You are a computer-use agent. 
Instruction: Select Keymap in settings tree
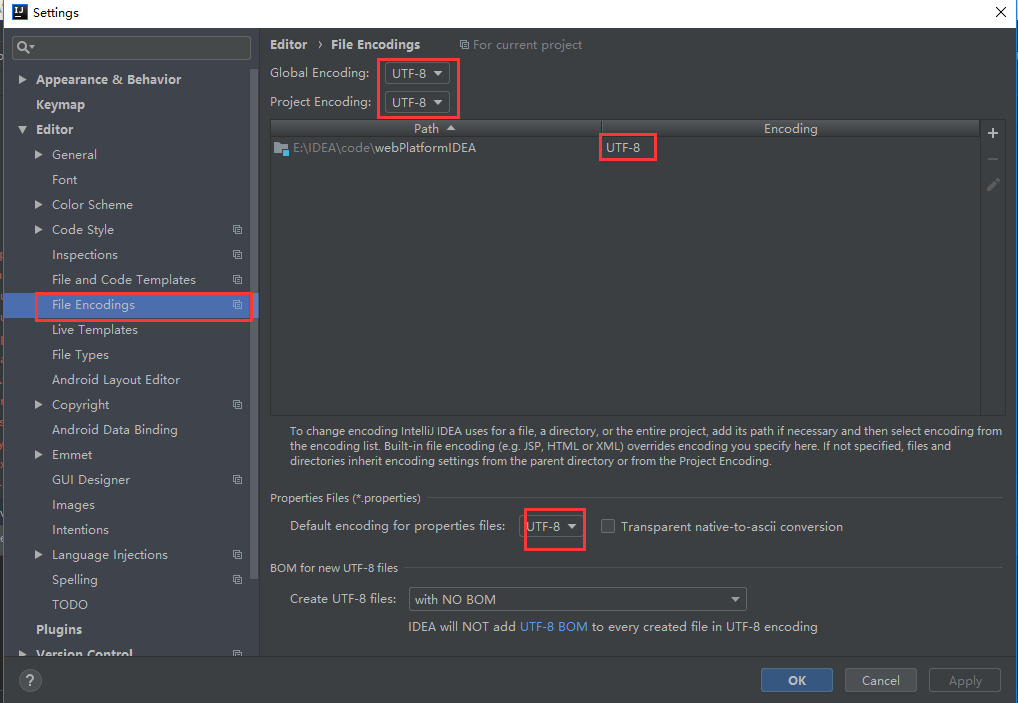[60, 105]
